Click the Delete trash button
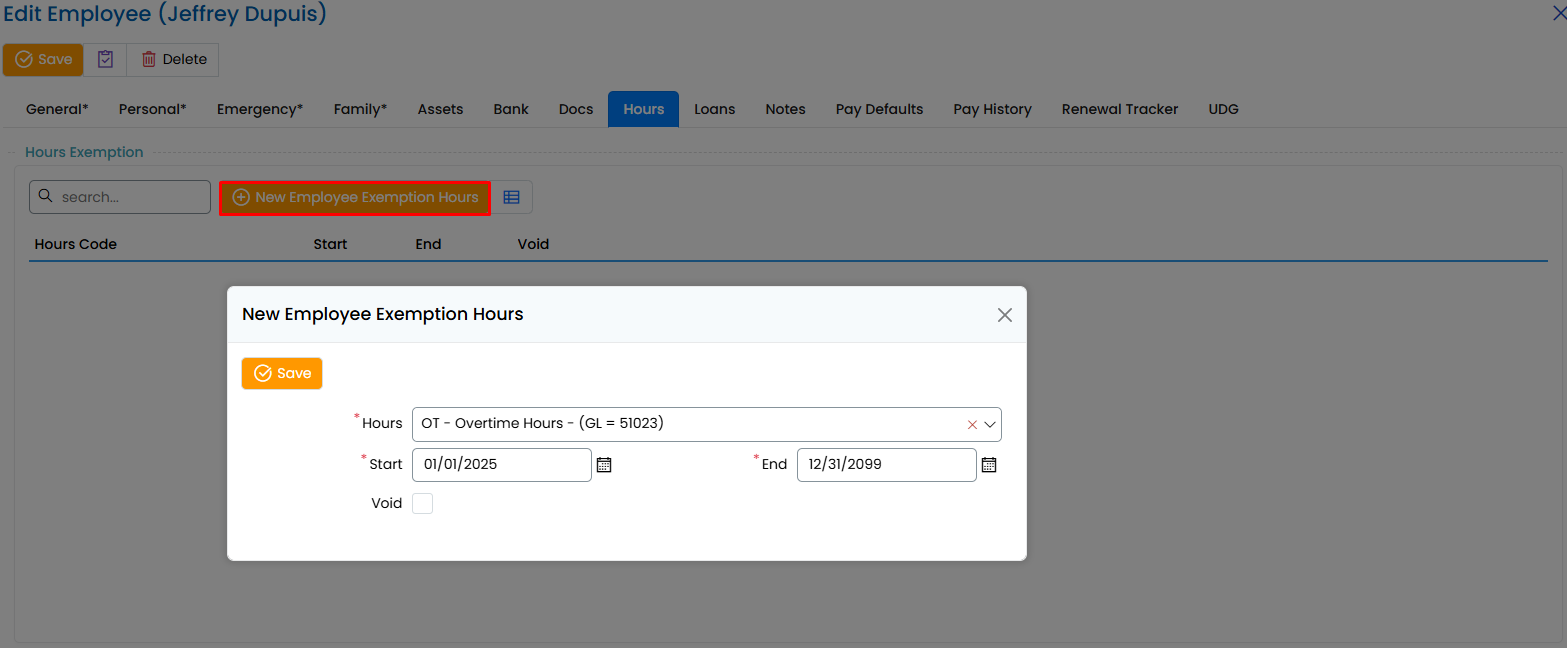The height and width of the screenshot is (648, 1567). tap(173, 60)
